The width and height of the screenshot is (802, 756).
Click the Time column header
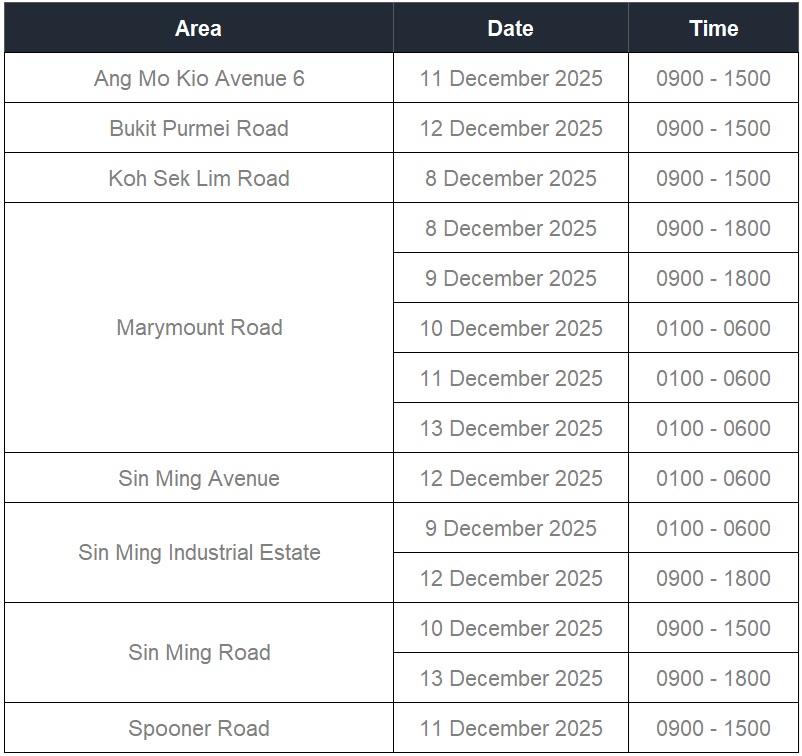point(713,28)
